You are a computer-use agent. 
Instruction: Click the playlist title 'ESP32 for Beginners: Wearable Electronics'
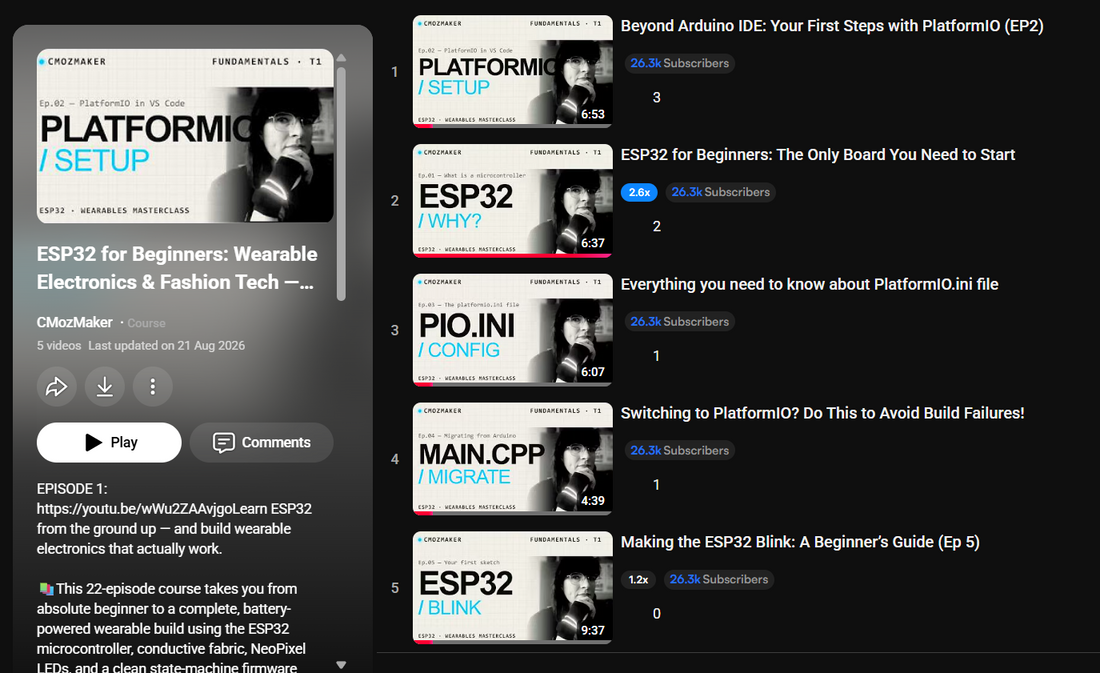(x=177, y=268)
